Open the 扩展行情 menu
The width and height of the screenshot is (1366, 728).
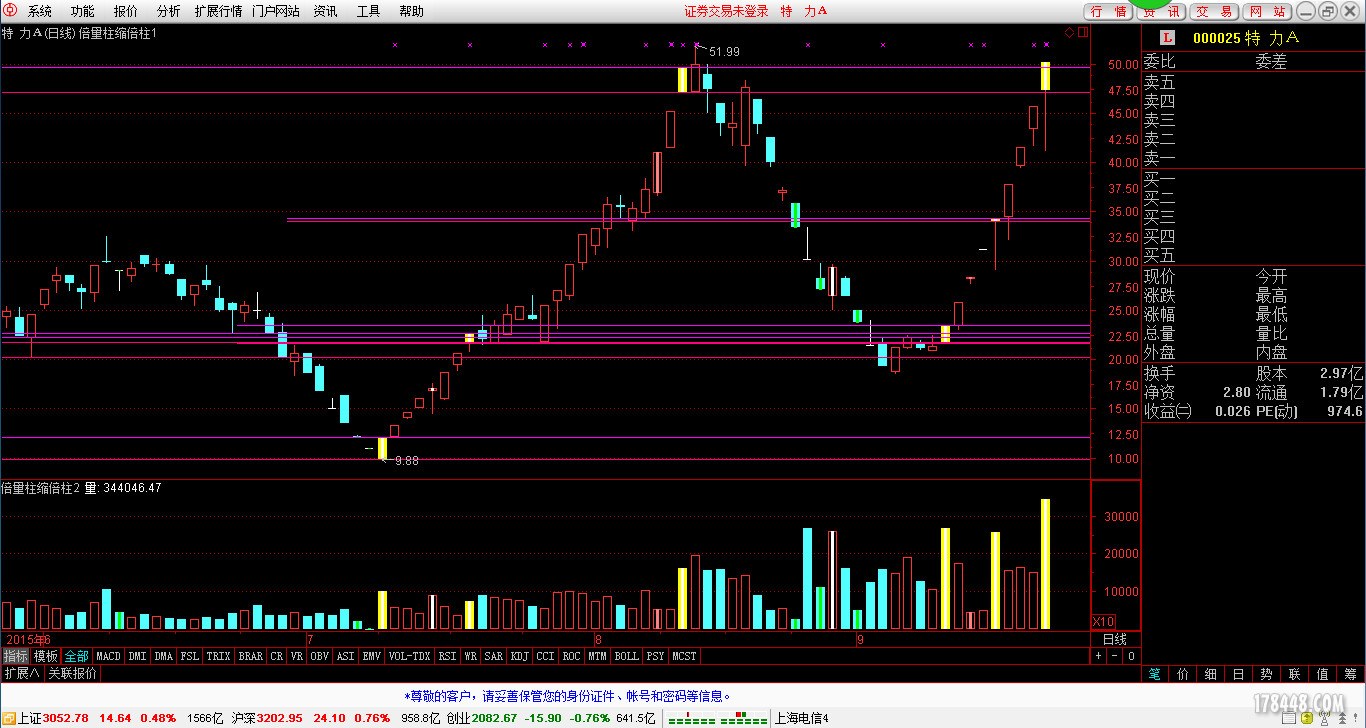[x=218, y=11]
